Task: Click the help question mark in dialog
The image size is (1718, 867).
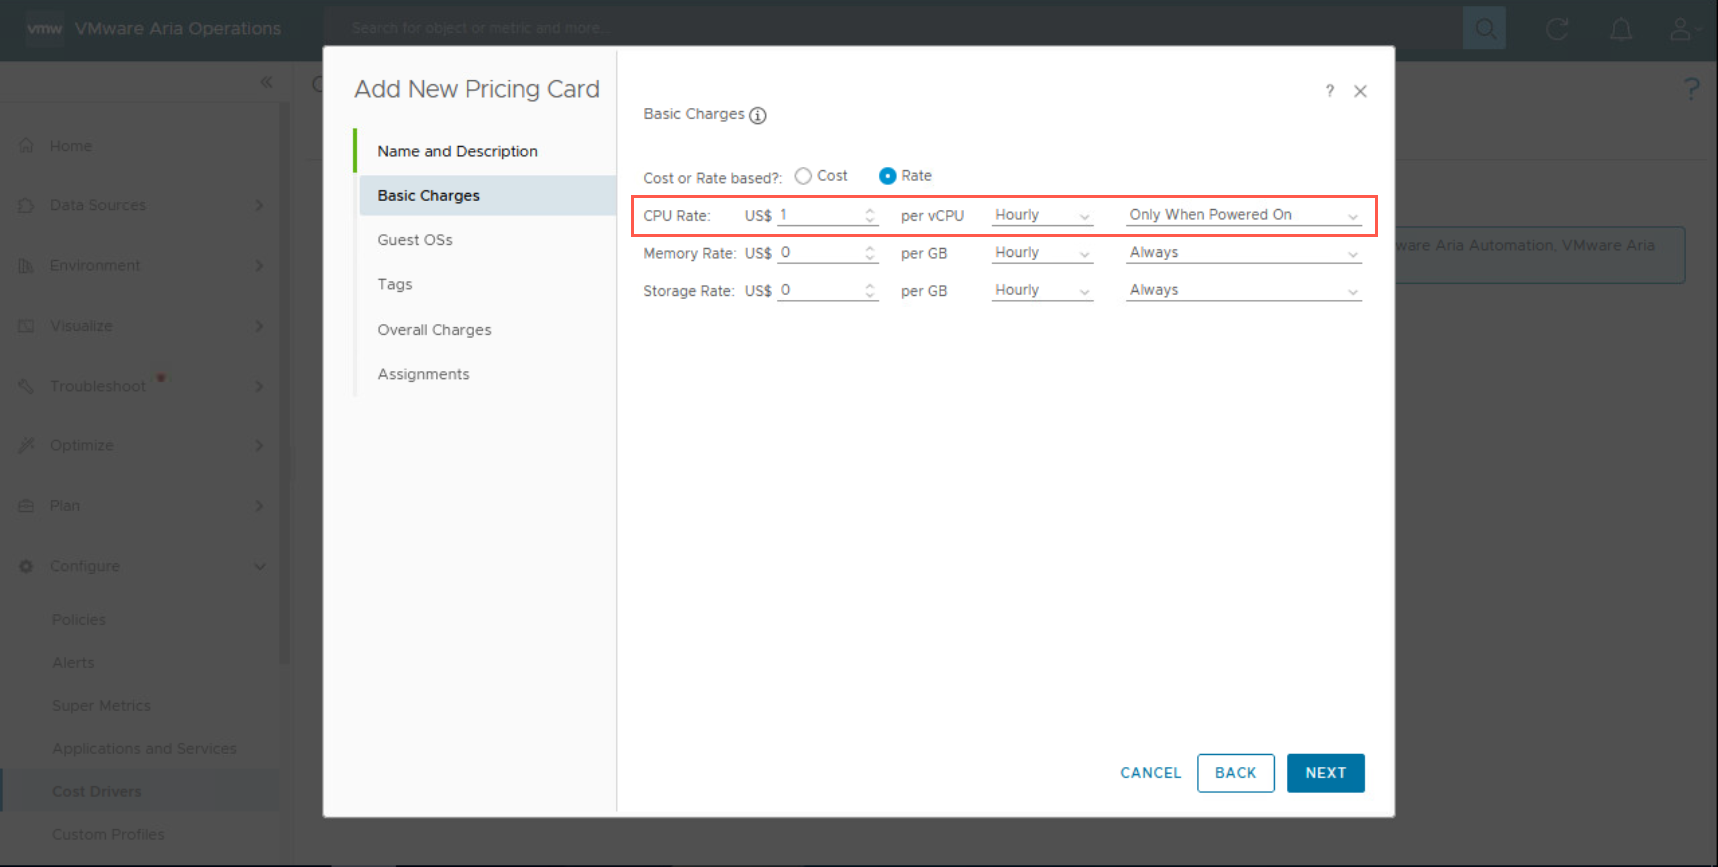Action: [1329, 91]
